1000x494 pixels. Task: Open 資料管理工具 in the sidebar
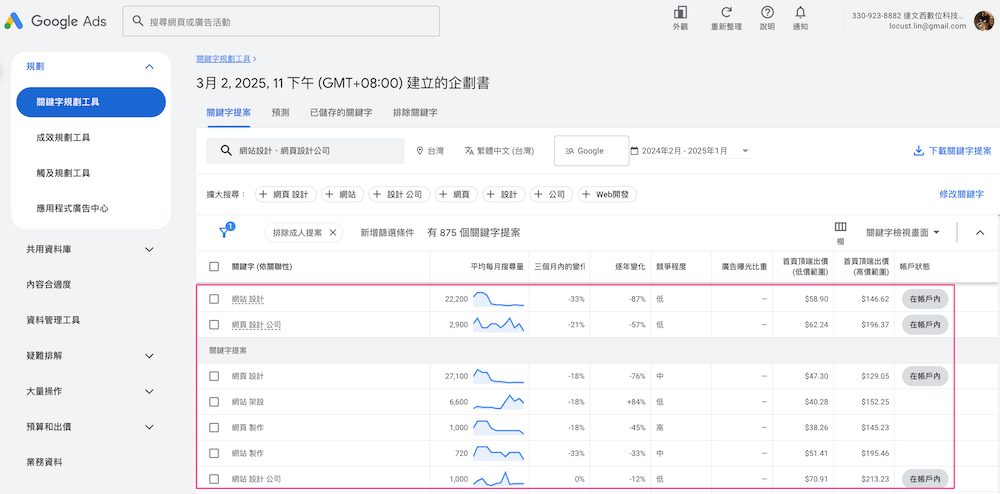click(x=53, y=320)
